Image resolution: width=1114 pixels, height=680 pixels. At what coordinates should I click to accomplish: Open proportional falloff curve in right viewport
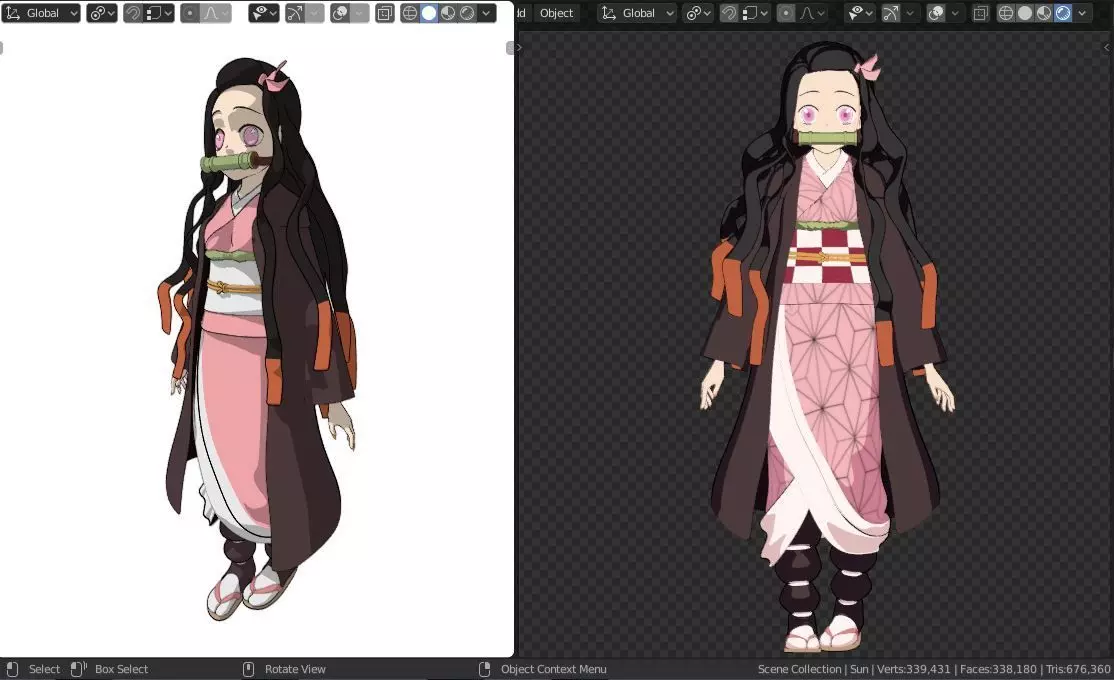811,13
